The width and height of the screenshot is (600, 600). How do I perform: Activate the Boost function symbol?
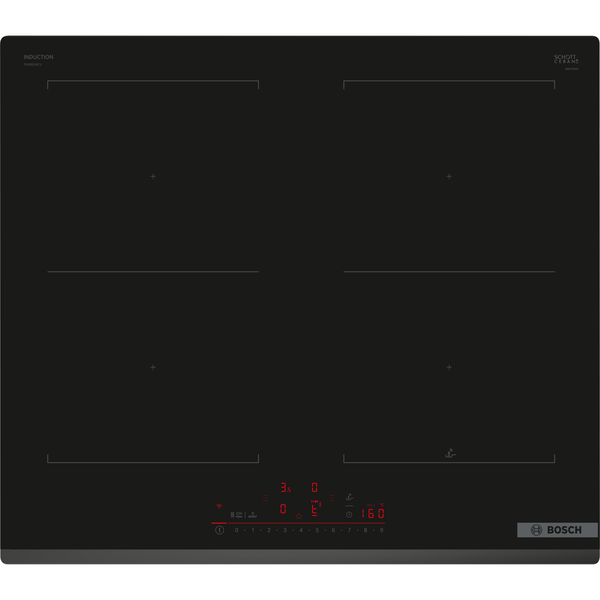tap(253, 515)
